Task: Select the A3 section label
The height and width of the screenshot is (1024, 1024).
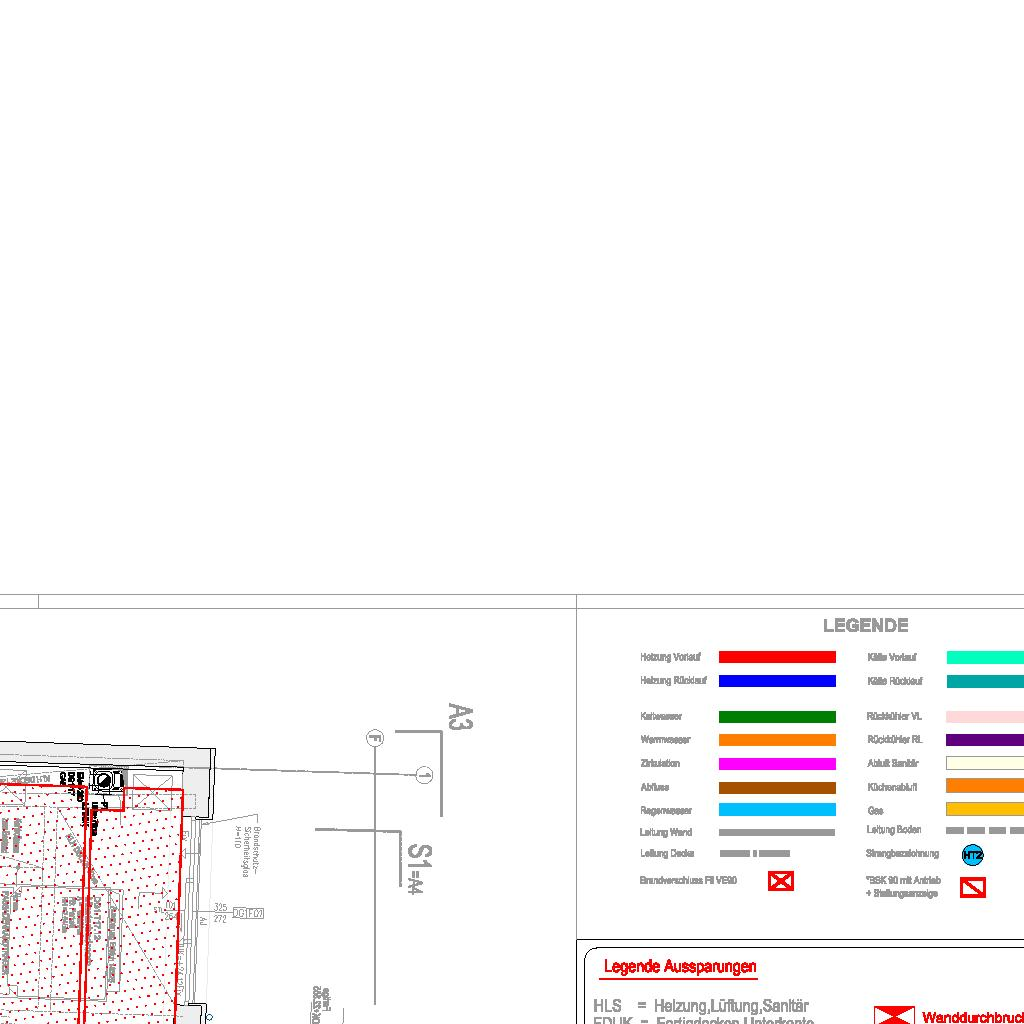Action: click(x=459, y=717)
